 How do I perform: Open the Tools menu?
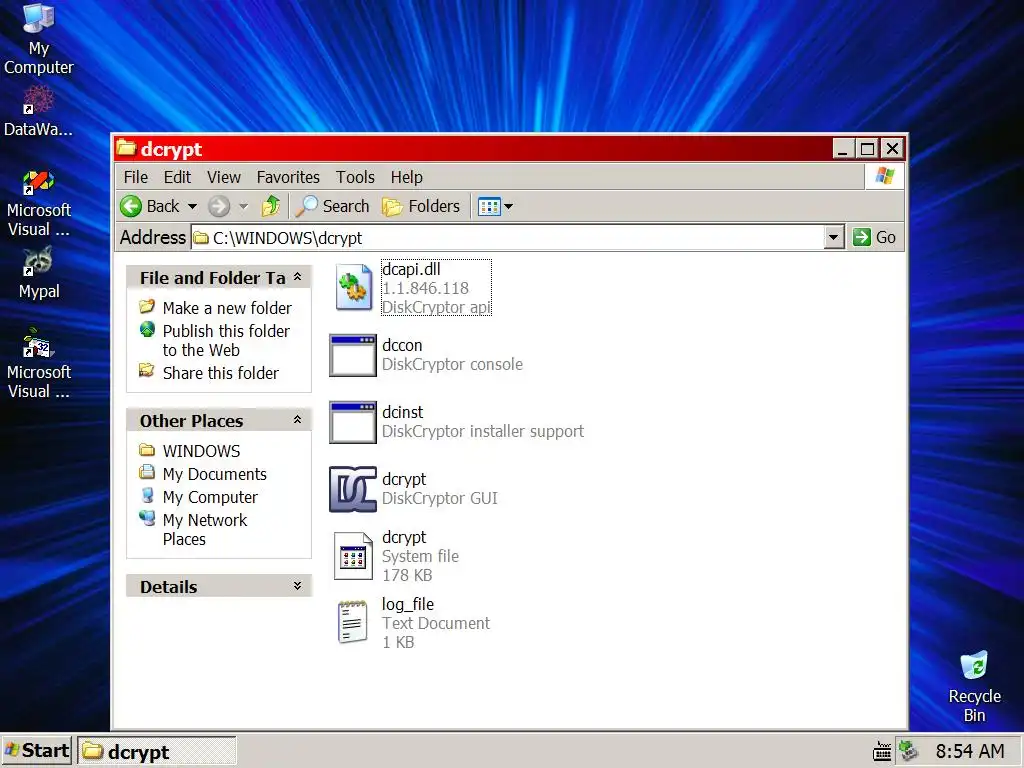(x=355, y=177)
